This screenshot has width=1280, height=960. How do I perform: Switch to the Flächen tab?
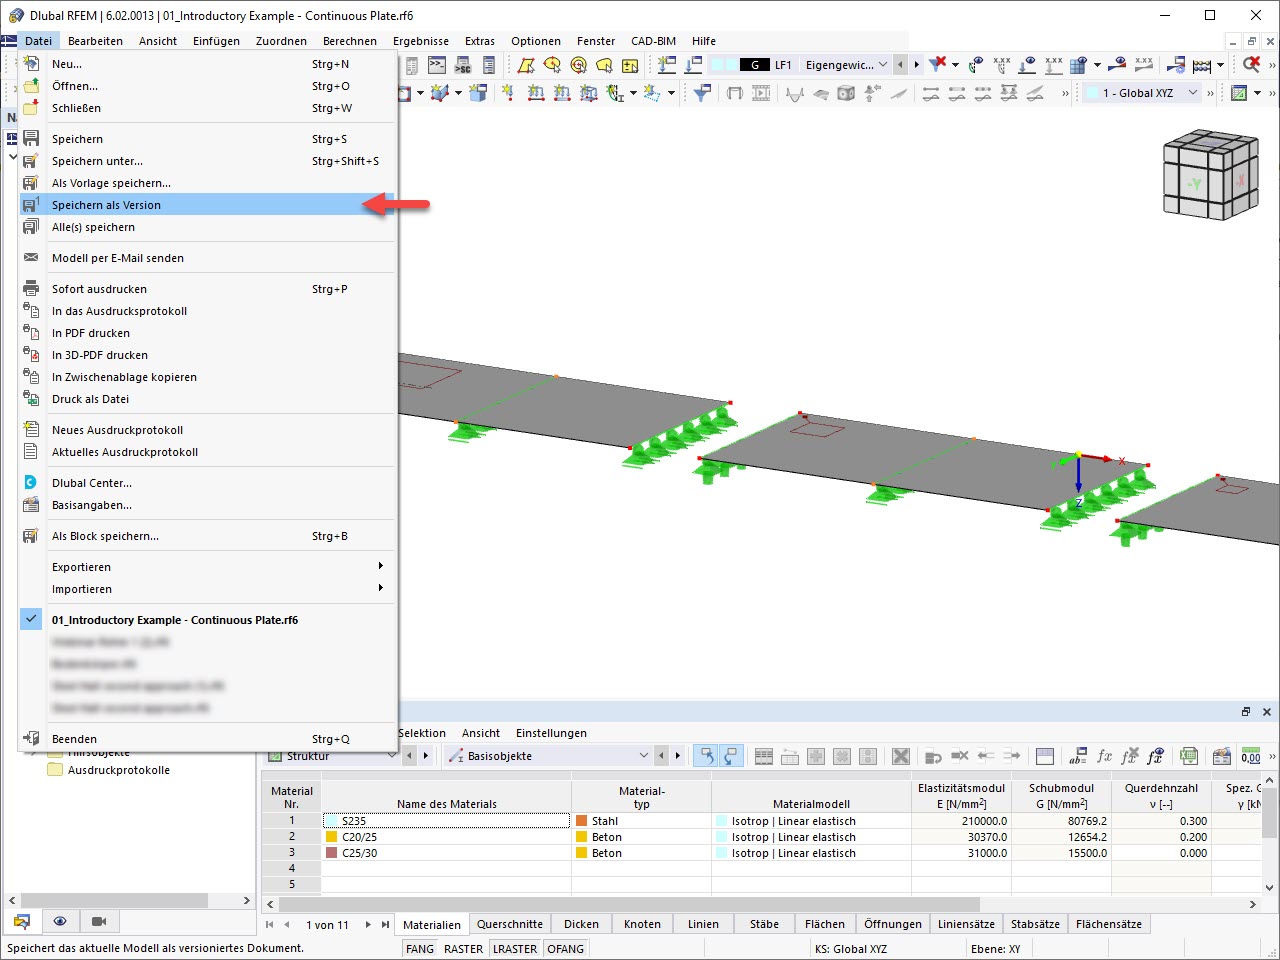pyautogui.click(x=825, y=924)
